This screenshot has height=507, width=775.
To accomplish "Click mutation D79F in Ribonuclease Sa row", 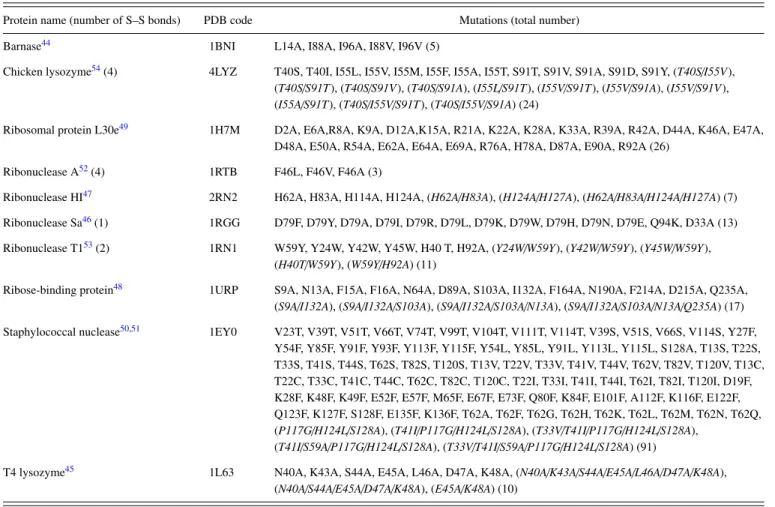I will point(287,223).
